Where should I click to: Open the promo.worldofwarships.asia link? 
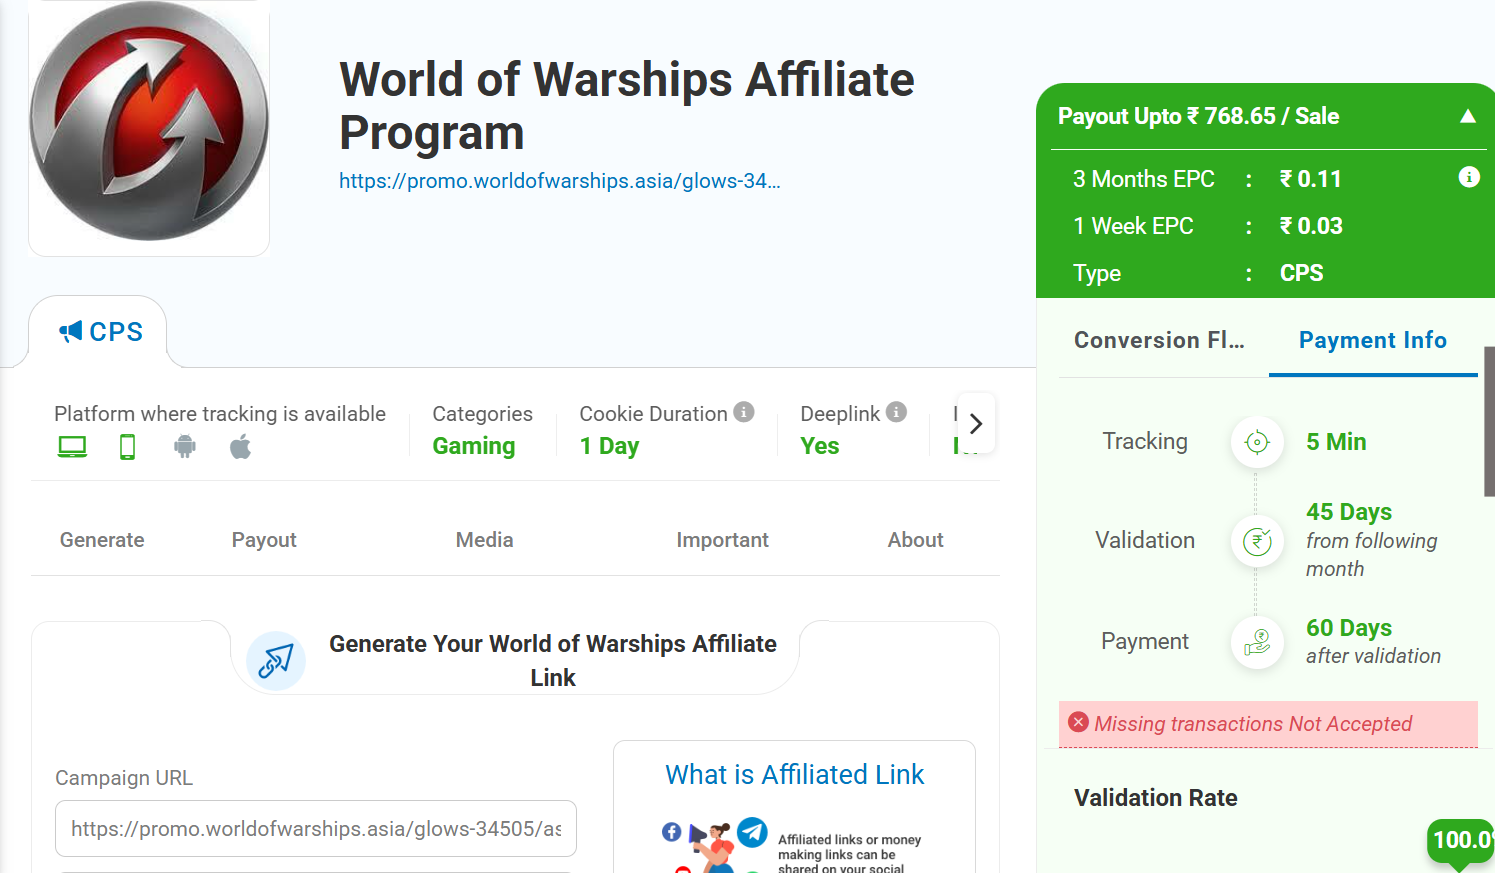point(559,181)
